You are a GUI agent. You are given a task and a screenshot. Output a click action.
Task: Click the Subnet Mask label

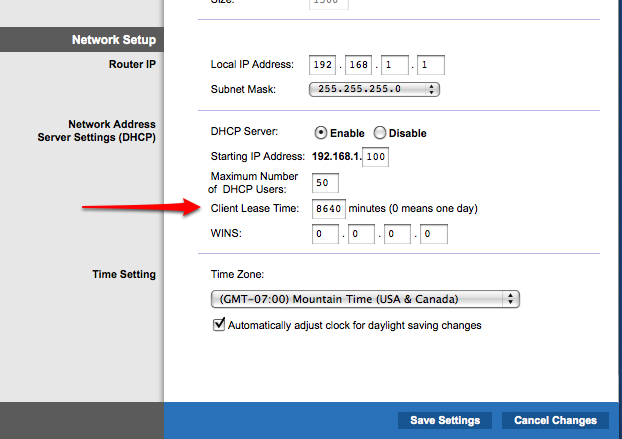(x=243, y=90)
